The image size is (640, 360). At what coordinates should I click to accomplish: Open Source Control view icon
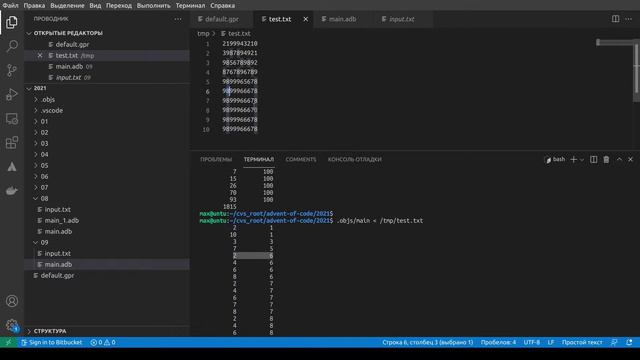[12, 70]
